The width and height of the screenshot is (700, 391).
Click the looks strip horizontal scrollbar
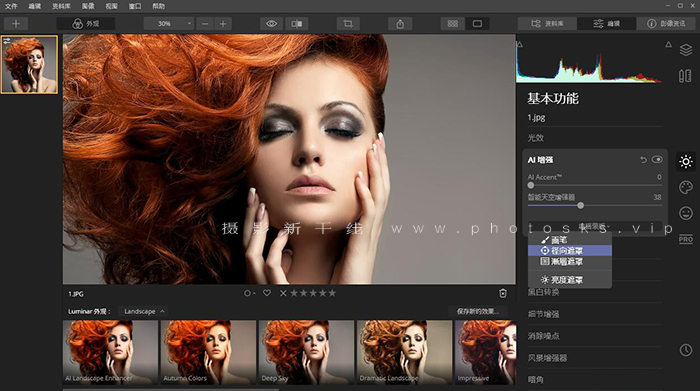171,389
